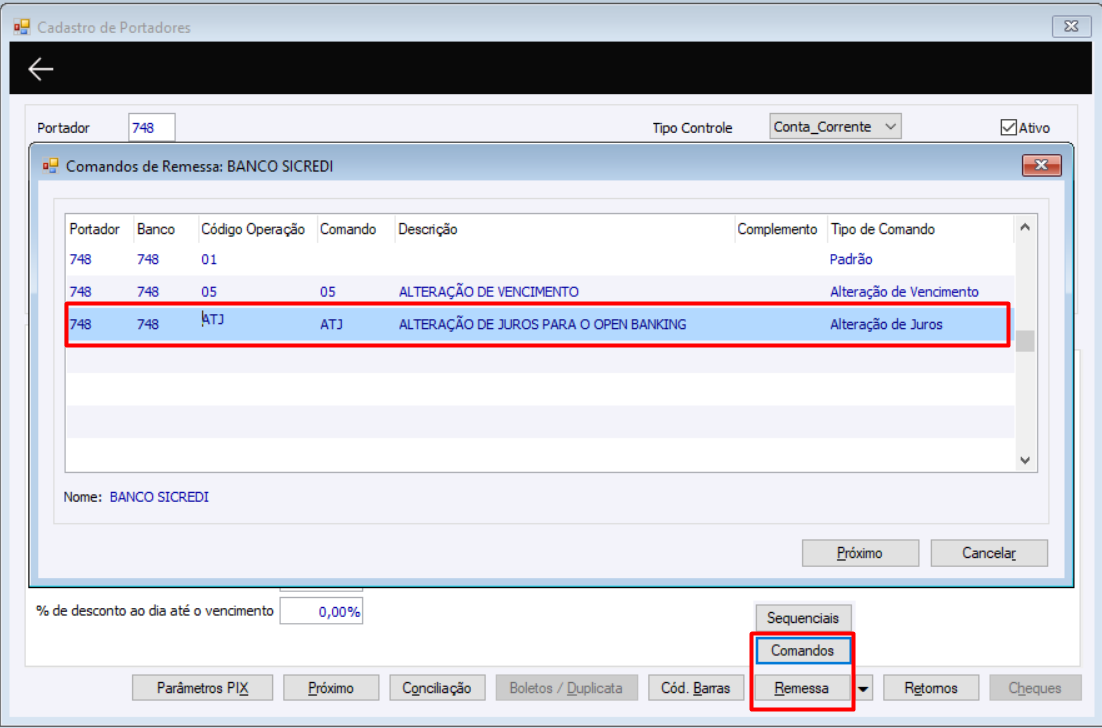Close the Cadastro de Portadores window
The width and height of the screenshot is (1102, 728).
click(1071, 26)
